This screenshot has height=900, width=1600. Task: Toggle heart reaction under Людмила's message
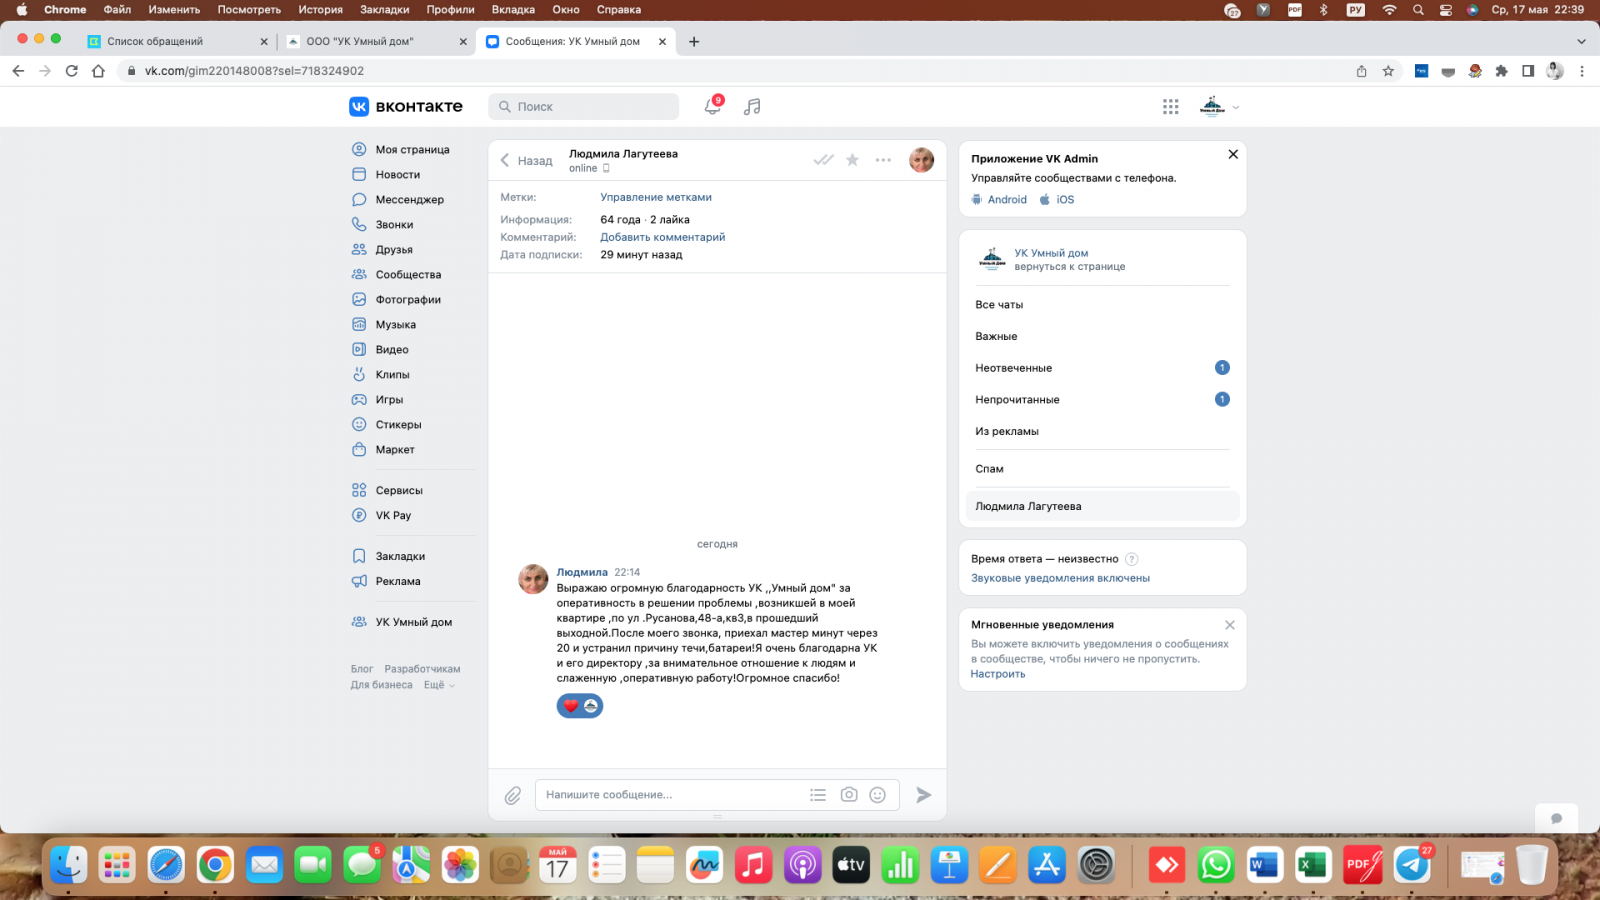point(571,706)
